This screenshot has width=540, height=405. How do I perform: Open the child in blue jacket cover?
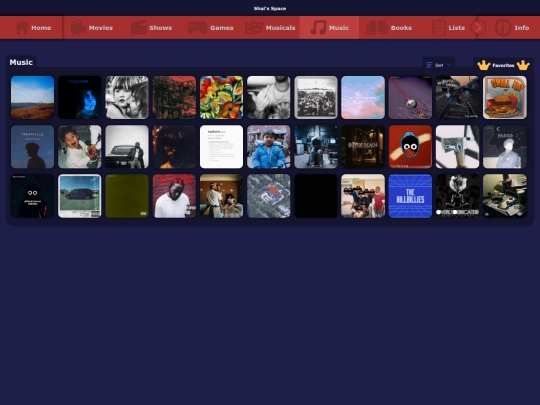click(269, 147)
